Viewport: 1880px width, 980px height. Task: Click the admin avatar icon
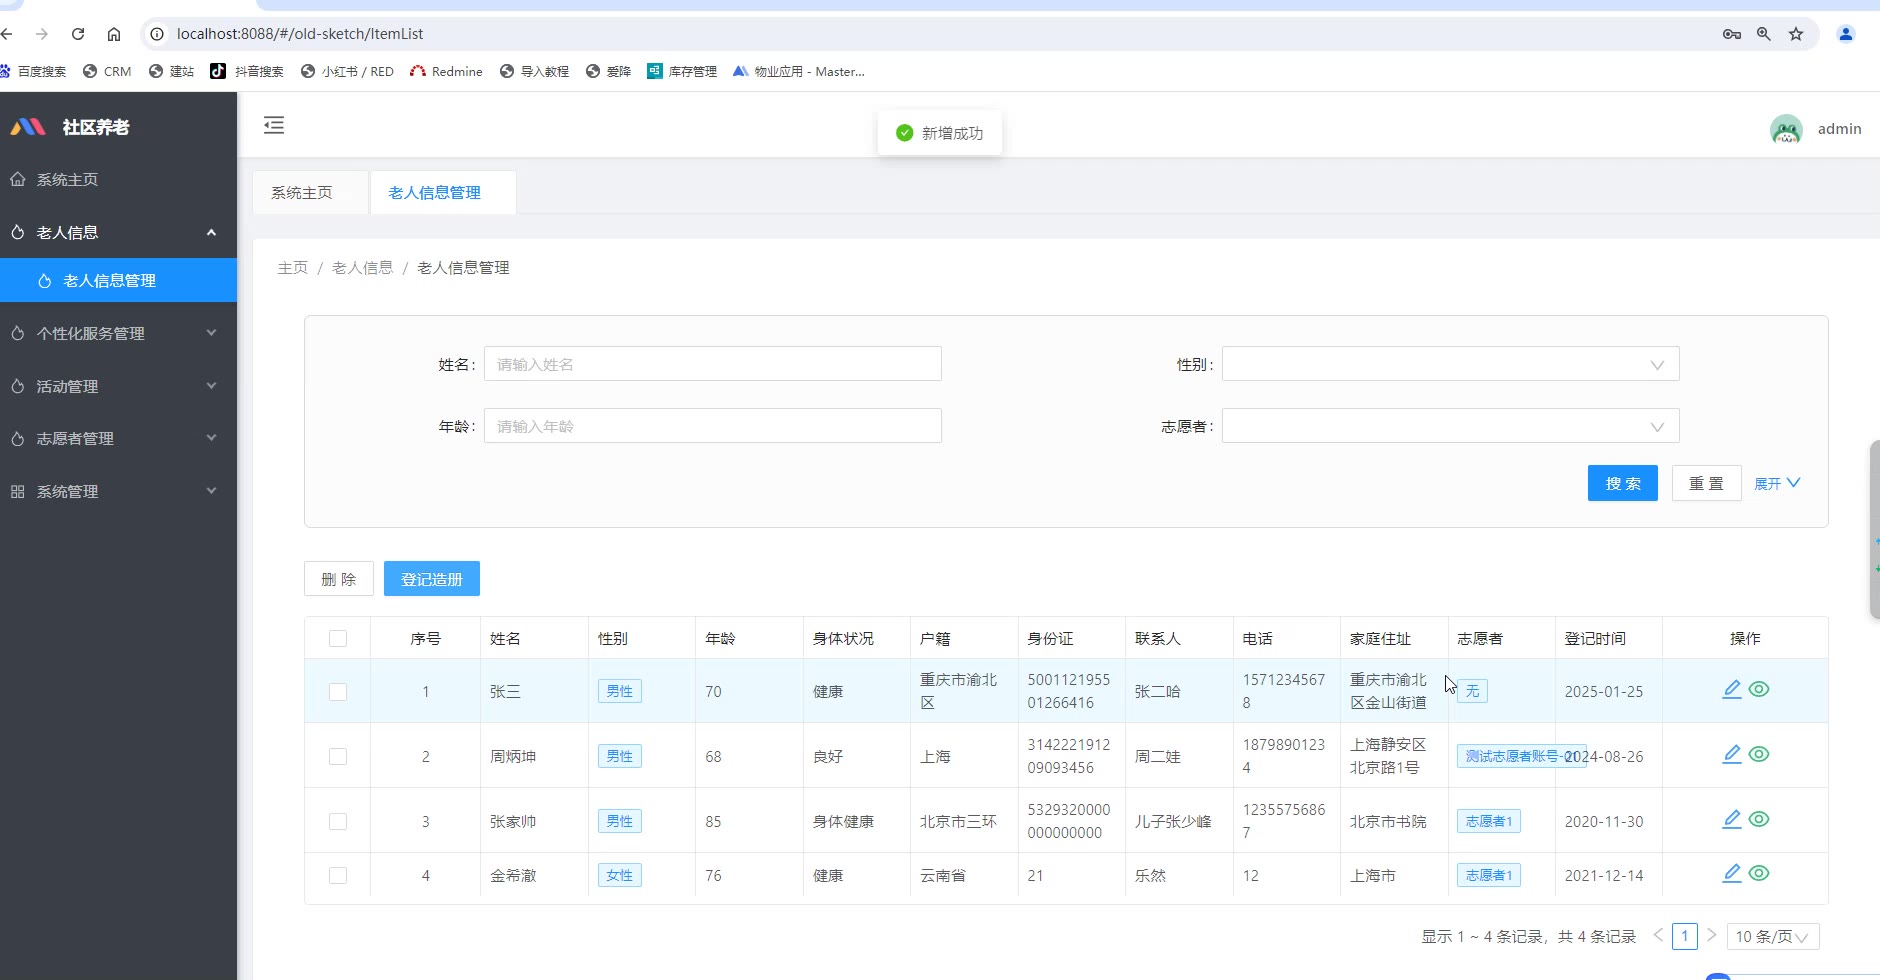(1786, 129)
